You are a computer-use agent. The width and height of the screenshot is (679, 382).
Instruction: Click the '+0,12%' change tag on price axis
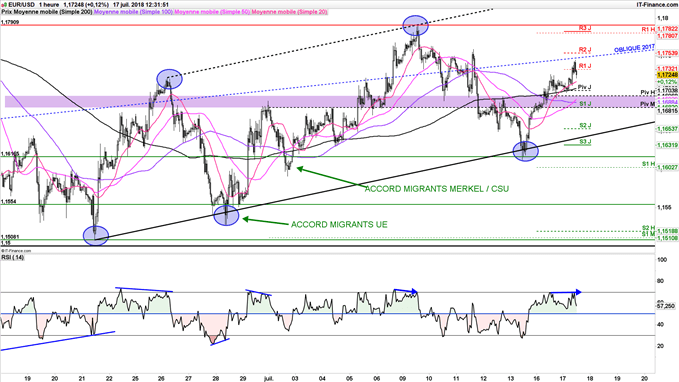coord(666,82)
